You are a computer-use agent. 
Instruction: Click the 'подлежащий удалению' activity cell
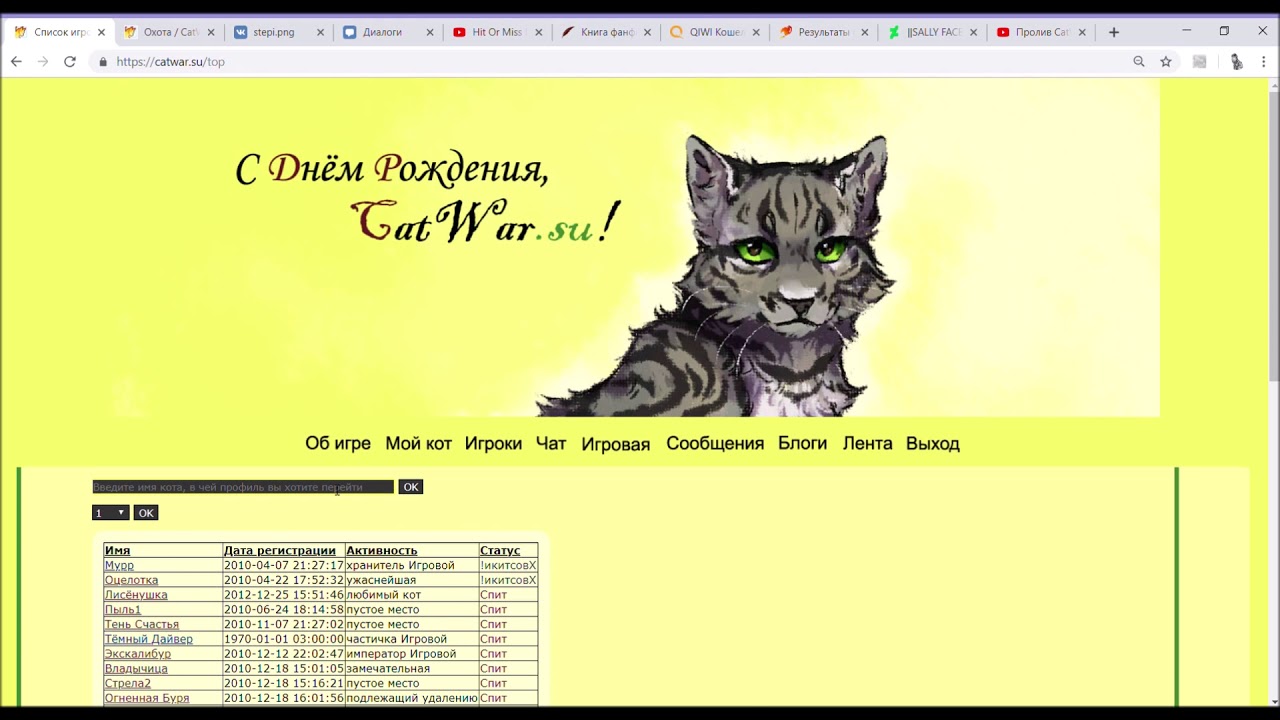pyautogui.click(x=412, y=698)
